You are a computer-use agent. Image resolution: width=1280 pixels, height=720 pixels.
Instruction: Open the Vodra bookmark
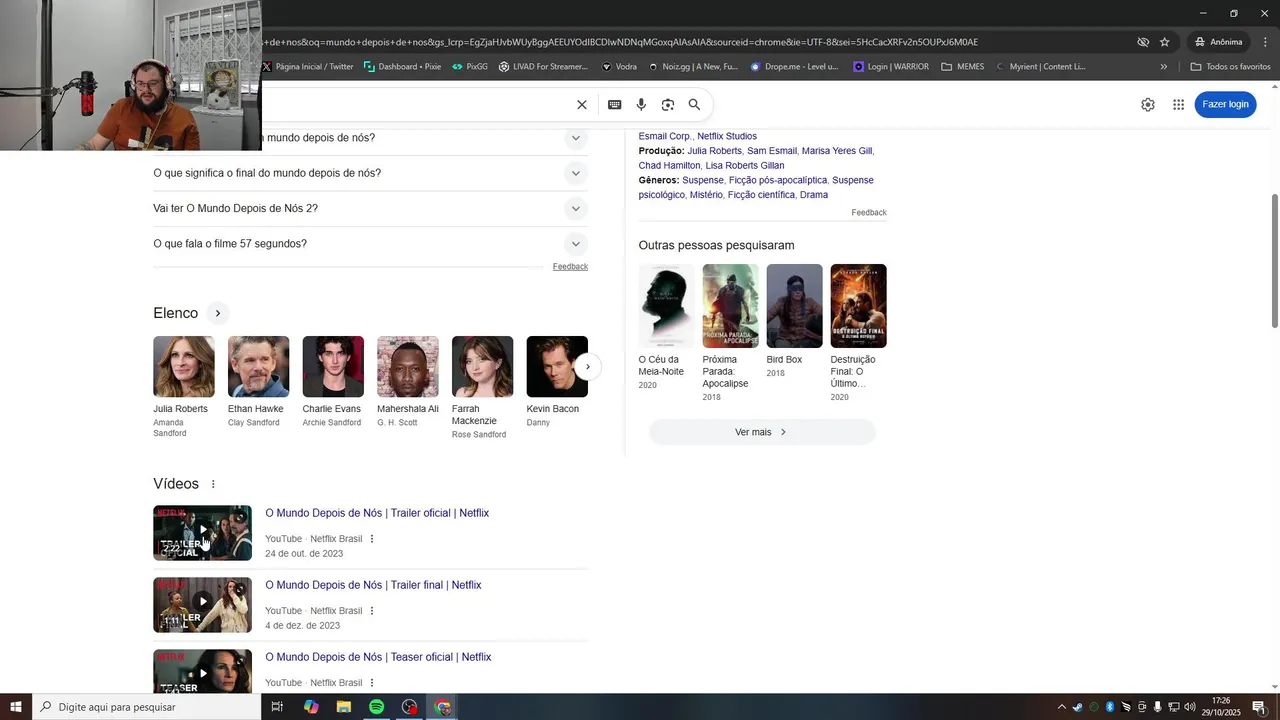tap(619, 67)
